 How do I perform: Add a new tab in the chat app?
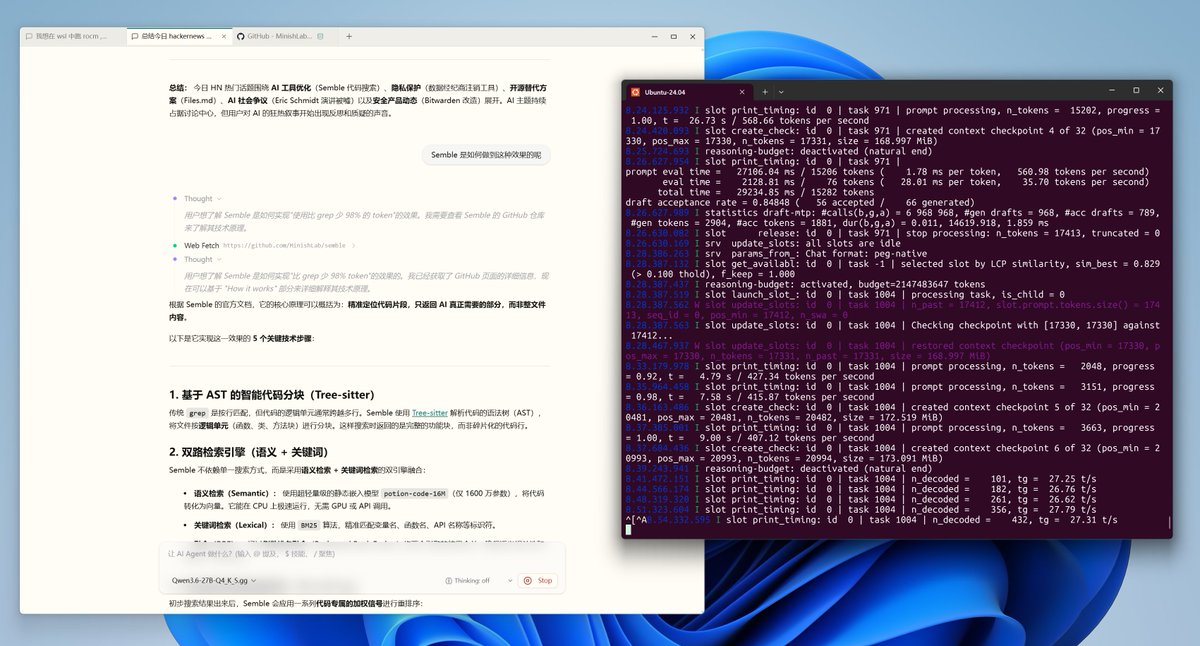pyautogui.click(x=349, y=36)
